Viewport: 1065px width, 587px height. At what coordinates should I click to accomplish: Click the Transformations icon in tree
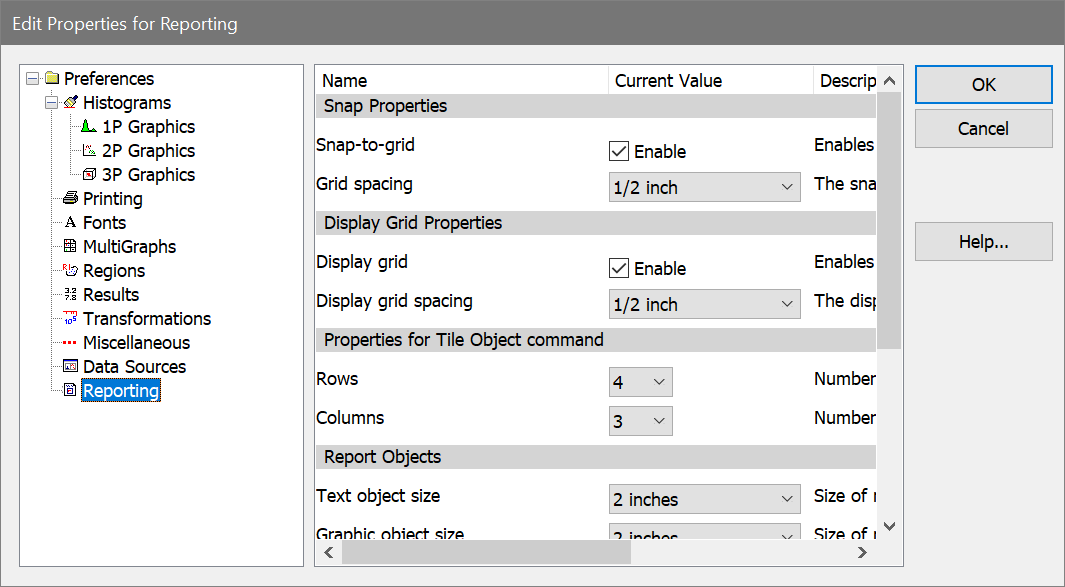point(70,319)
